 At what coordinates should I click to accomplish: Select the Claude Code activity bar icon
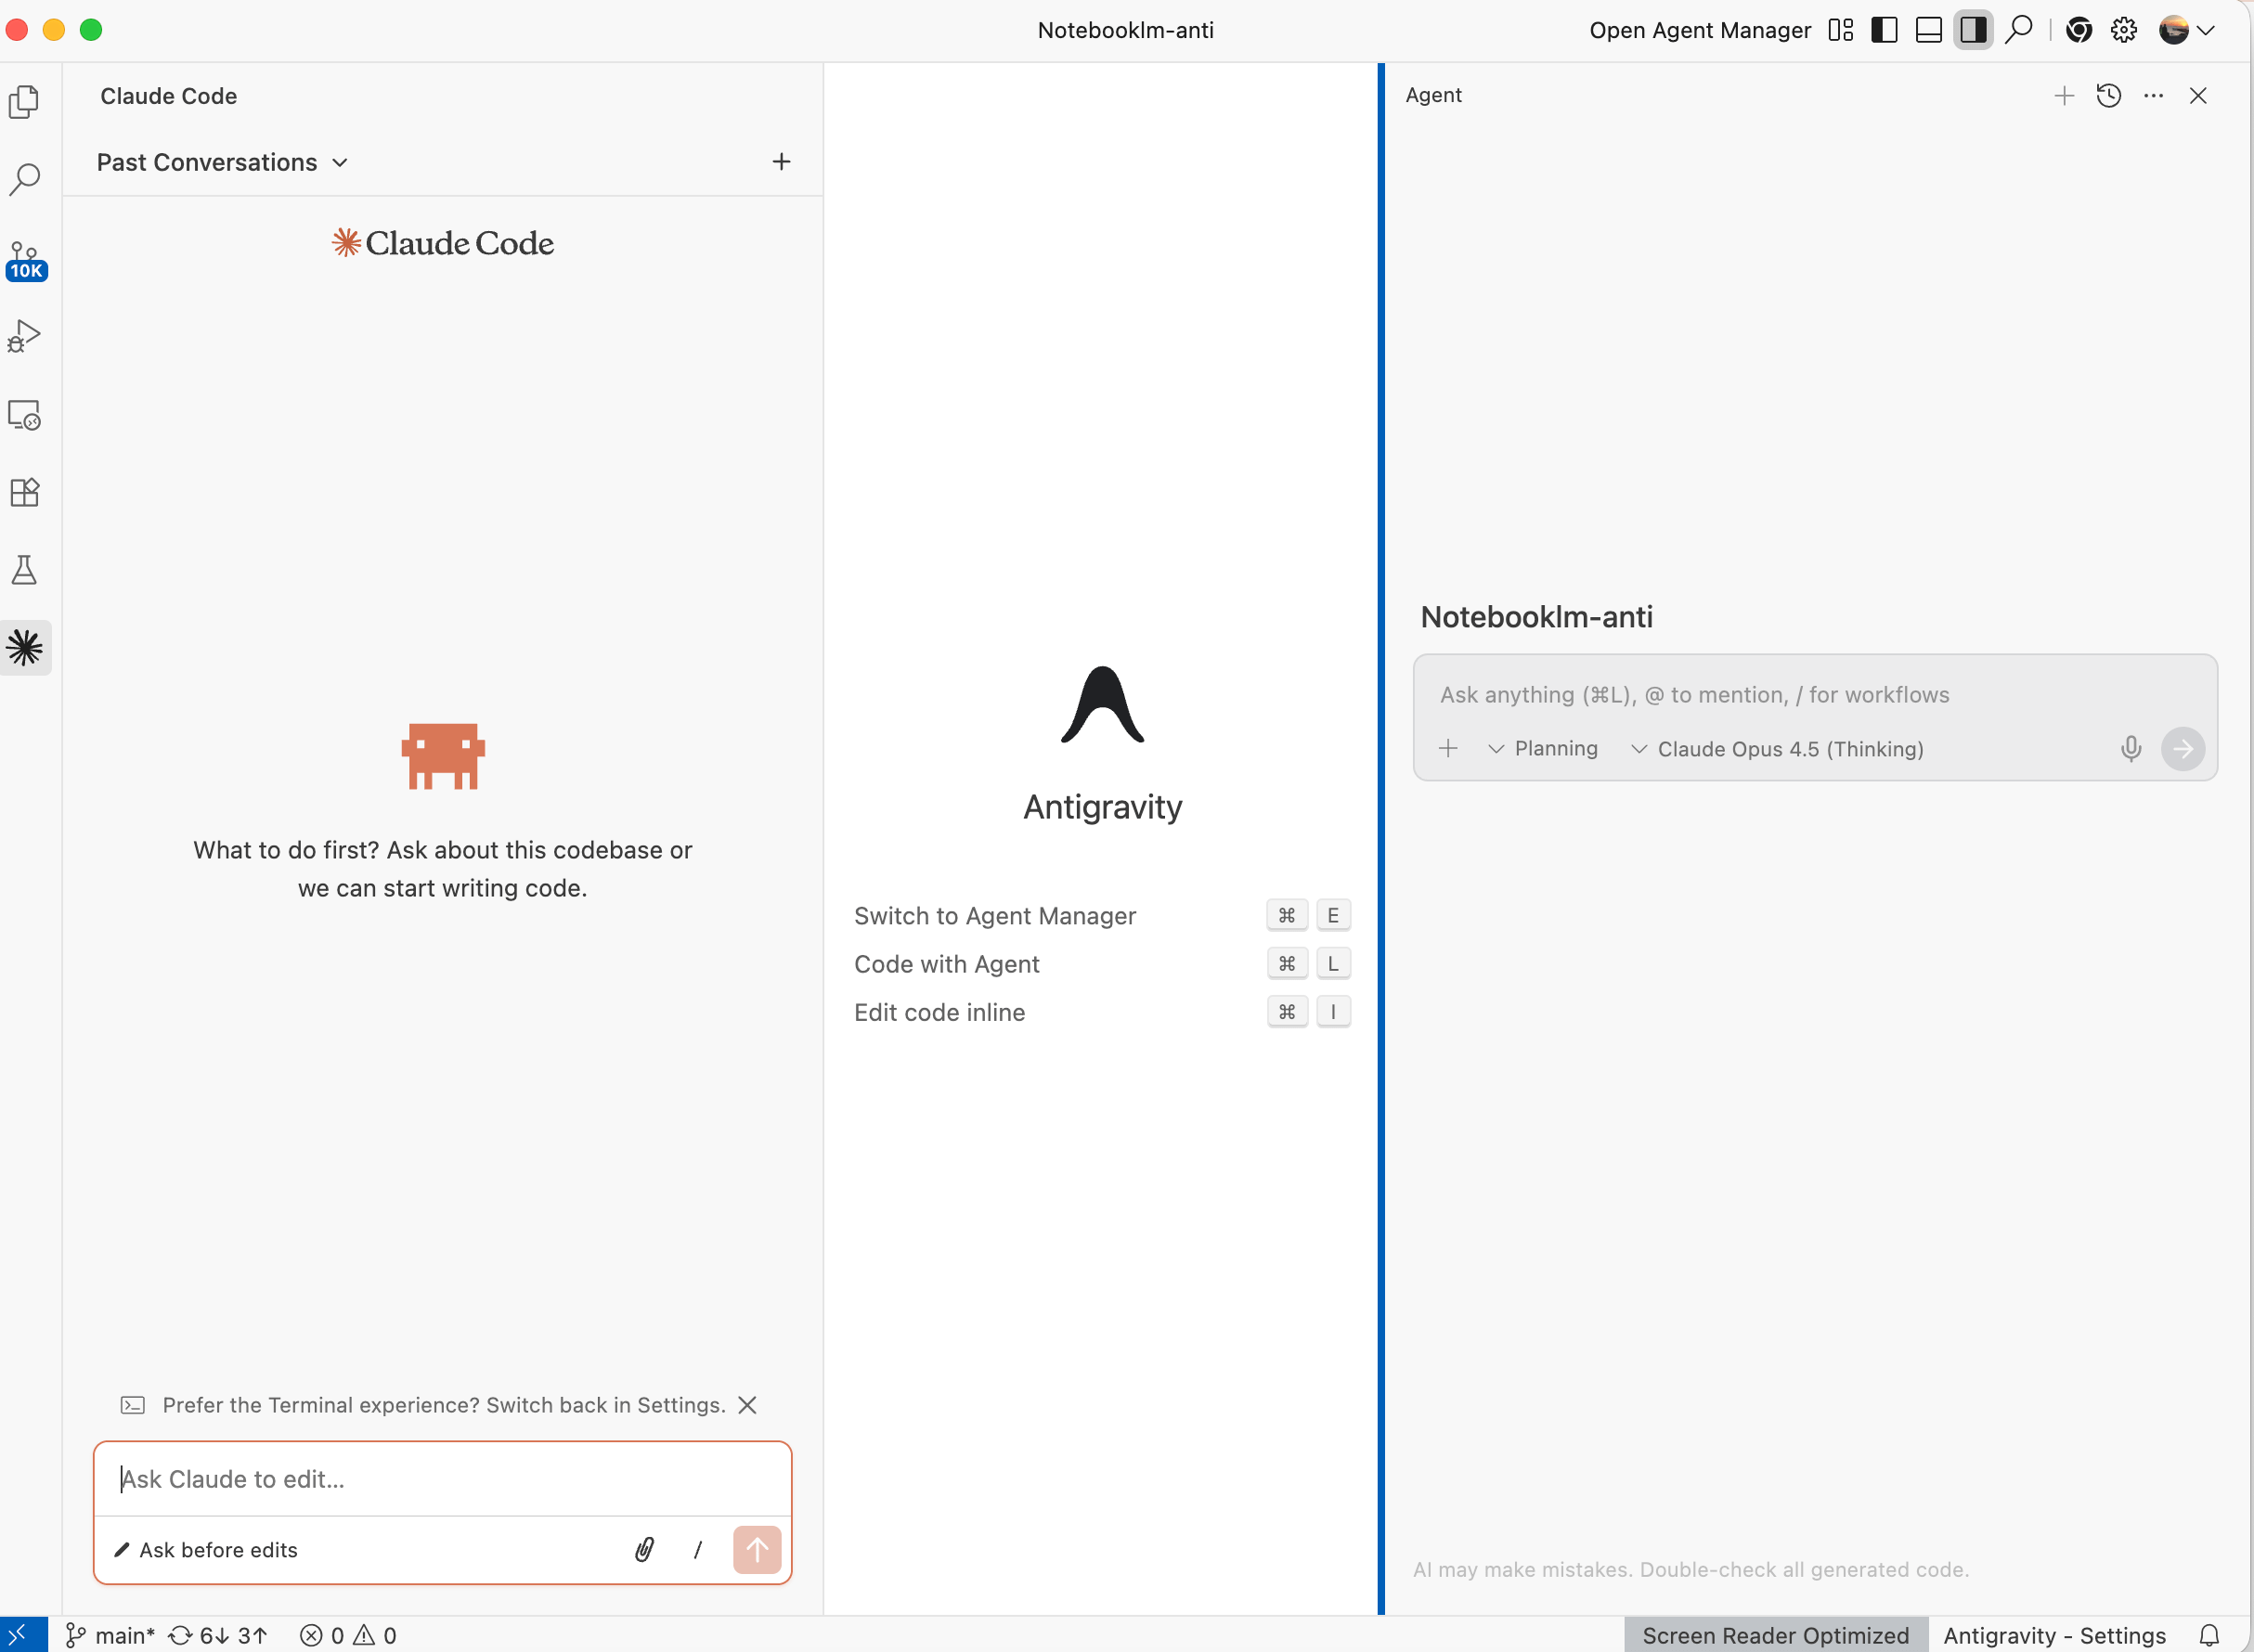[x=25, y=648]
